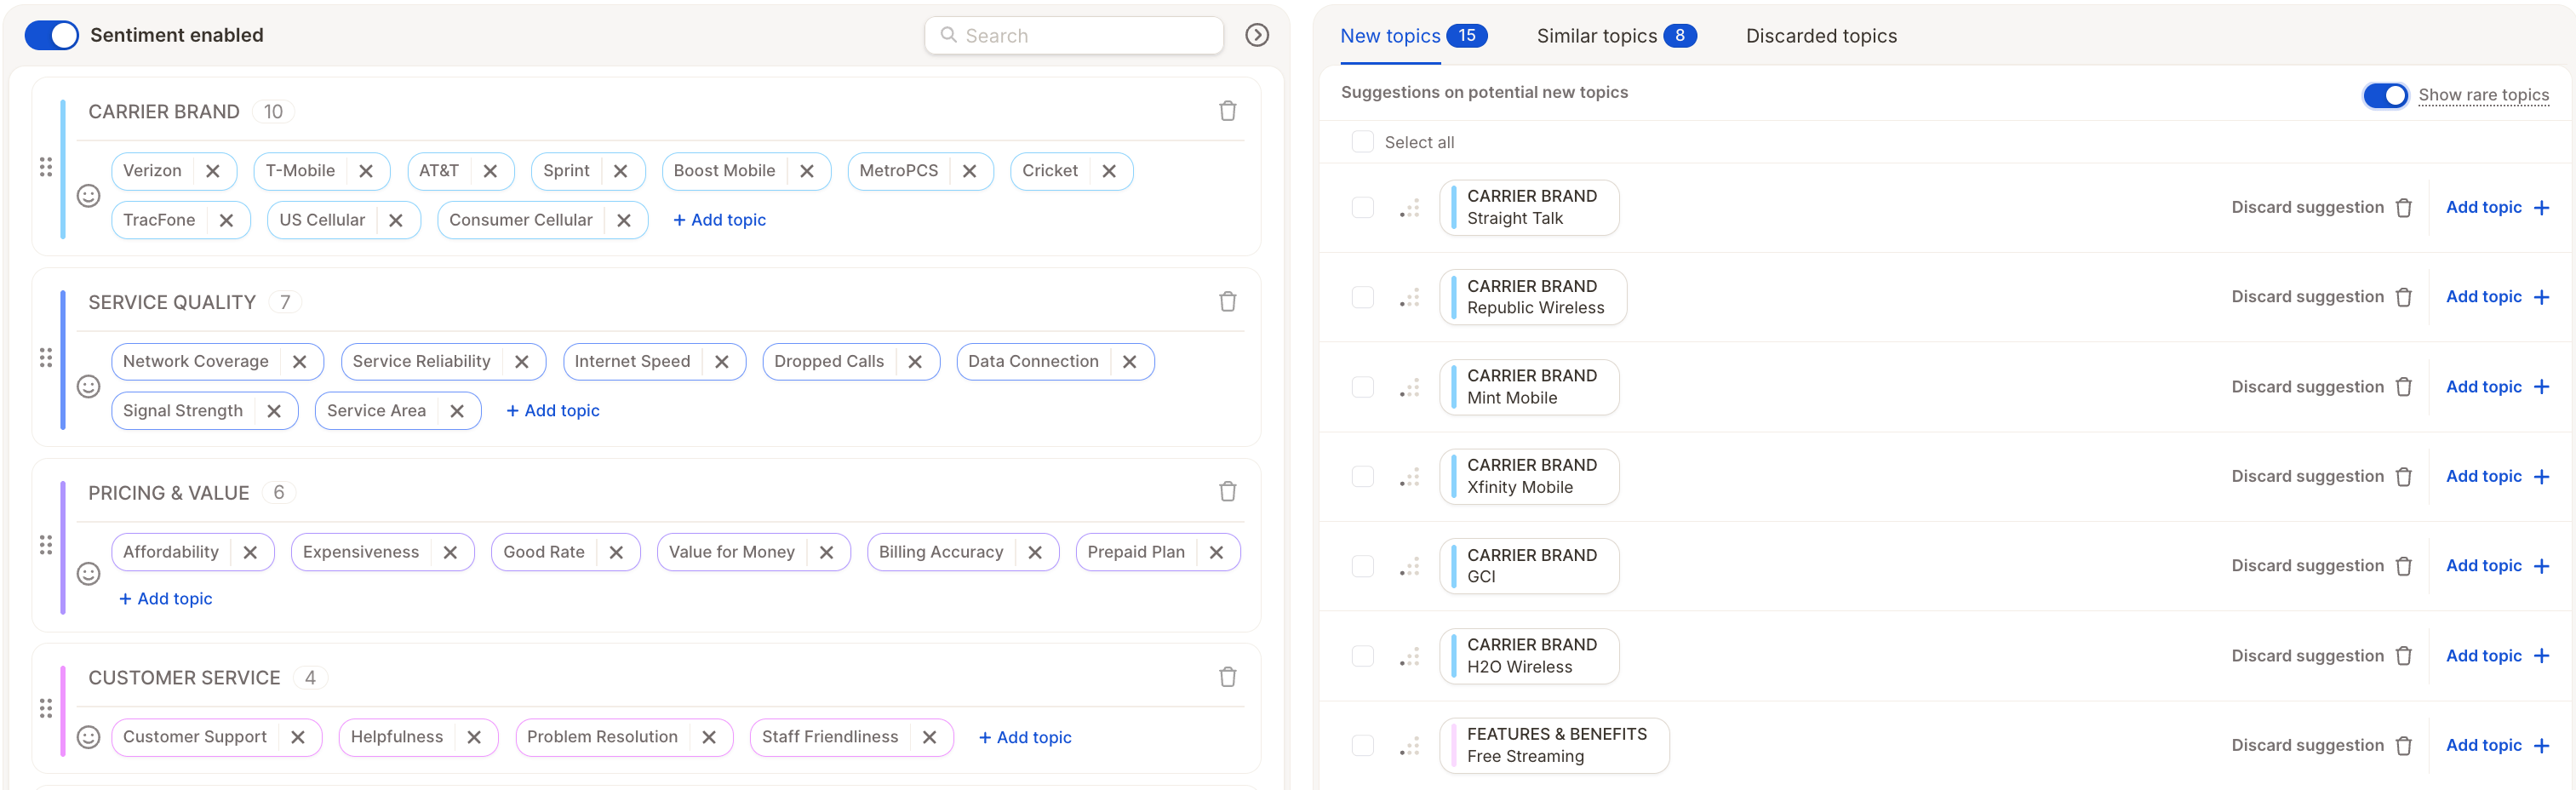The height and width of the screenshot is (790, 2576).
Task: Remove the Helpfulness topic chip
Action: click(473, 737)
